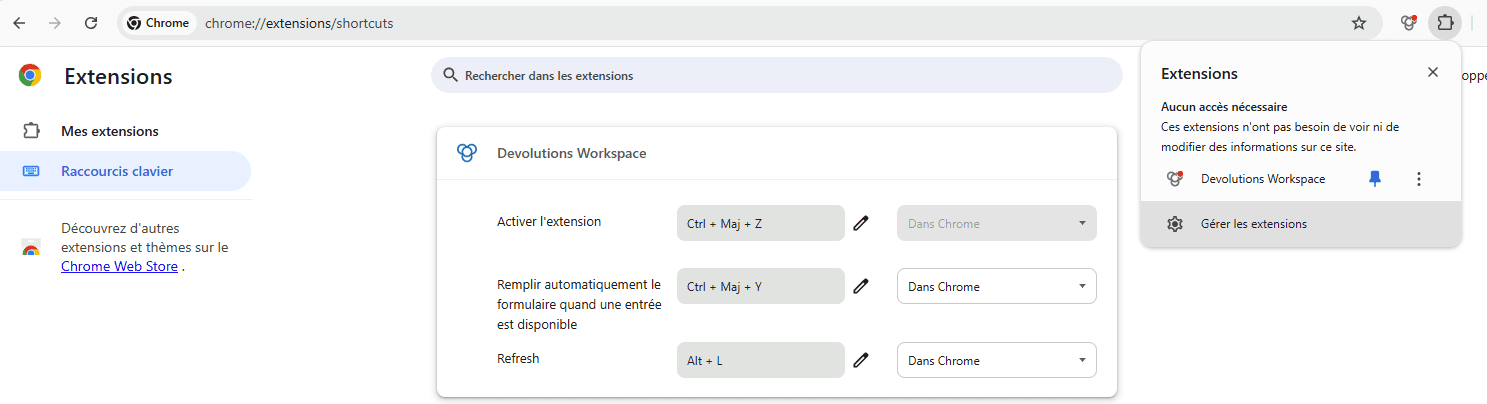
Task: Click the Devolutions Workspace toolbar icon
Action: 1409,23
